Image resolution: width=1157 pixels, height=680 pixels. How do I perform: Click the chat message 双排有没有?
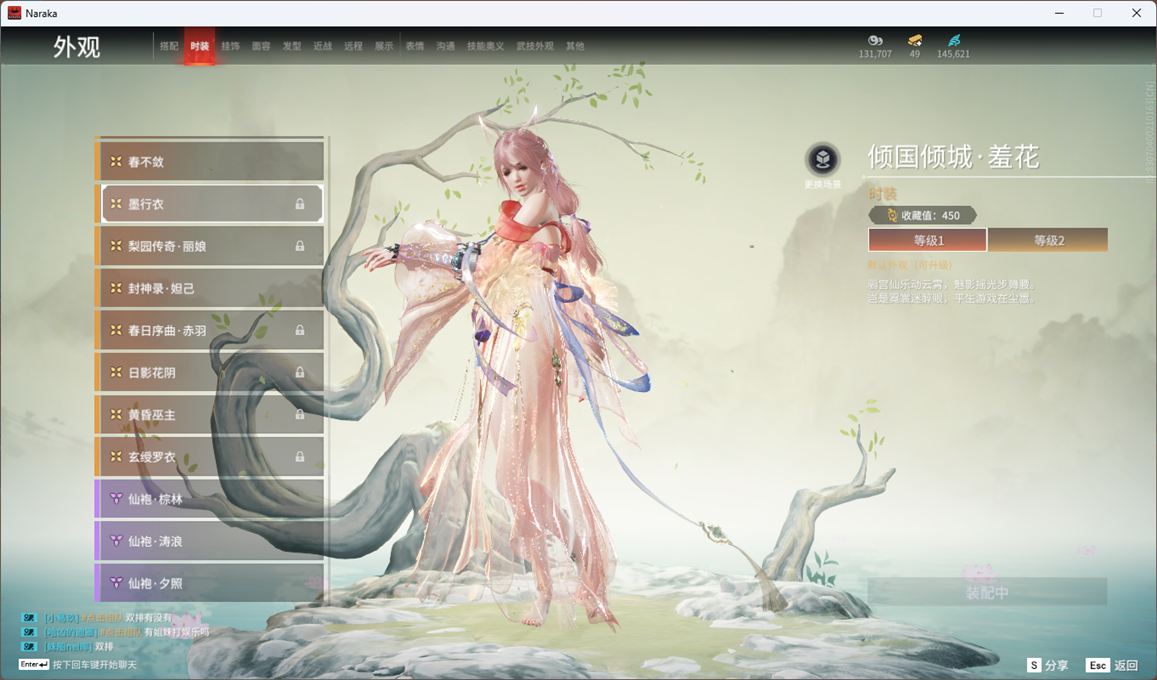pos(149,617)
